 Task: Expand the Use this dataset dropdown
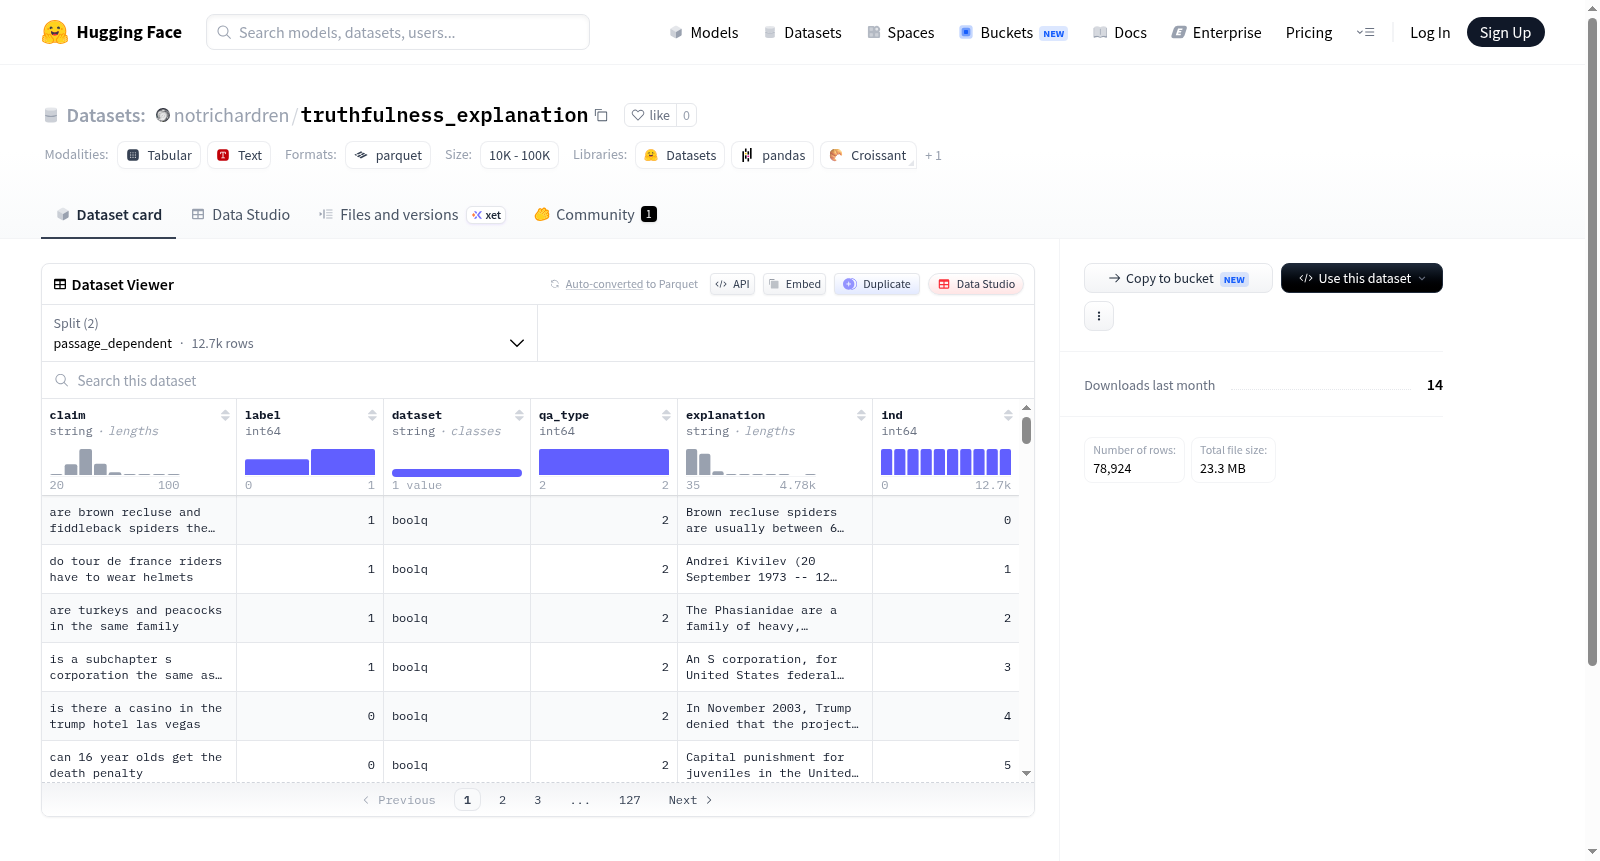pos(1361,278)
